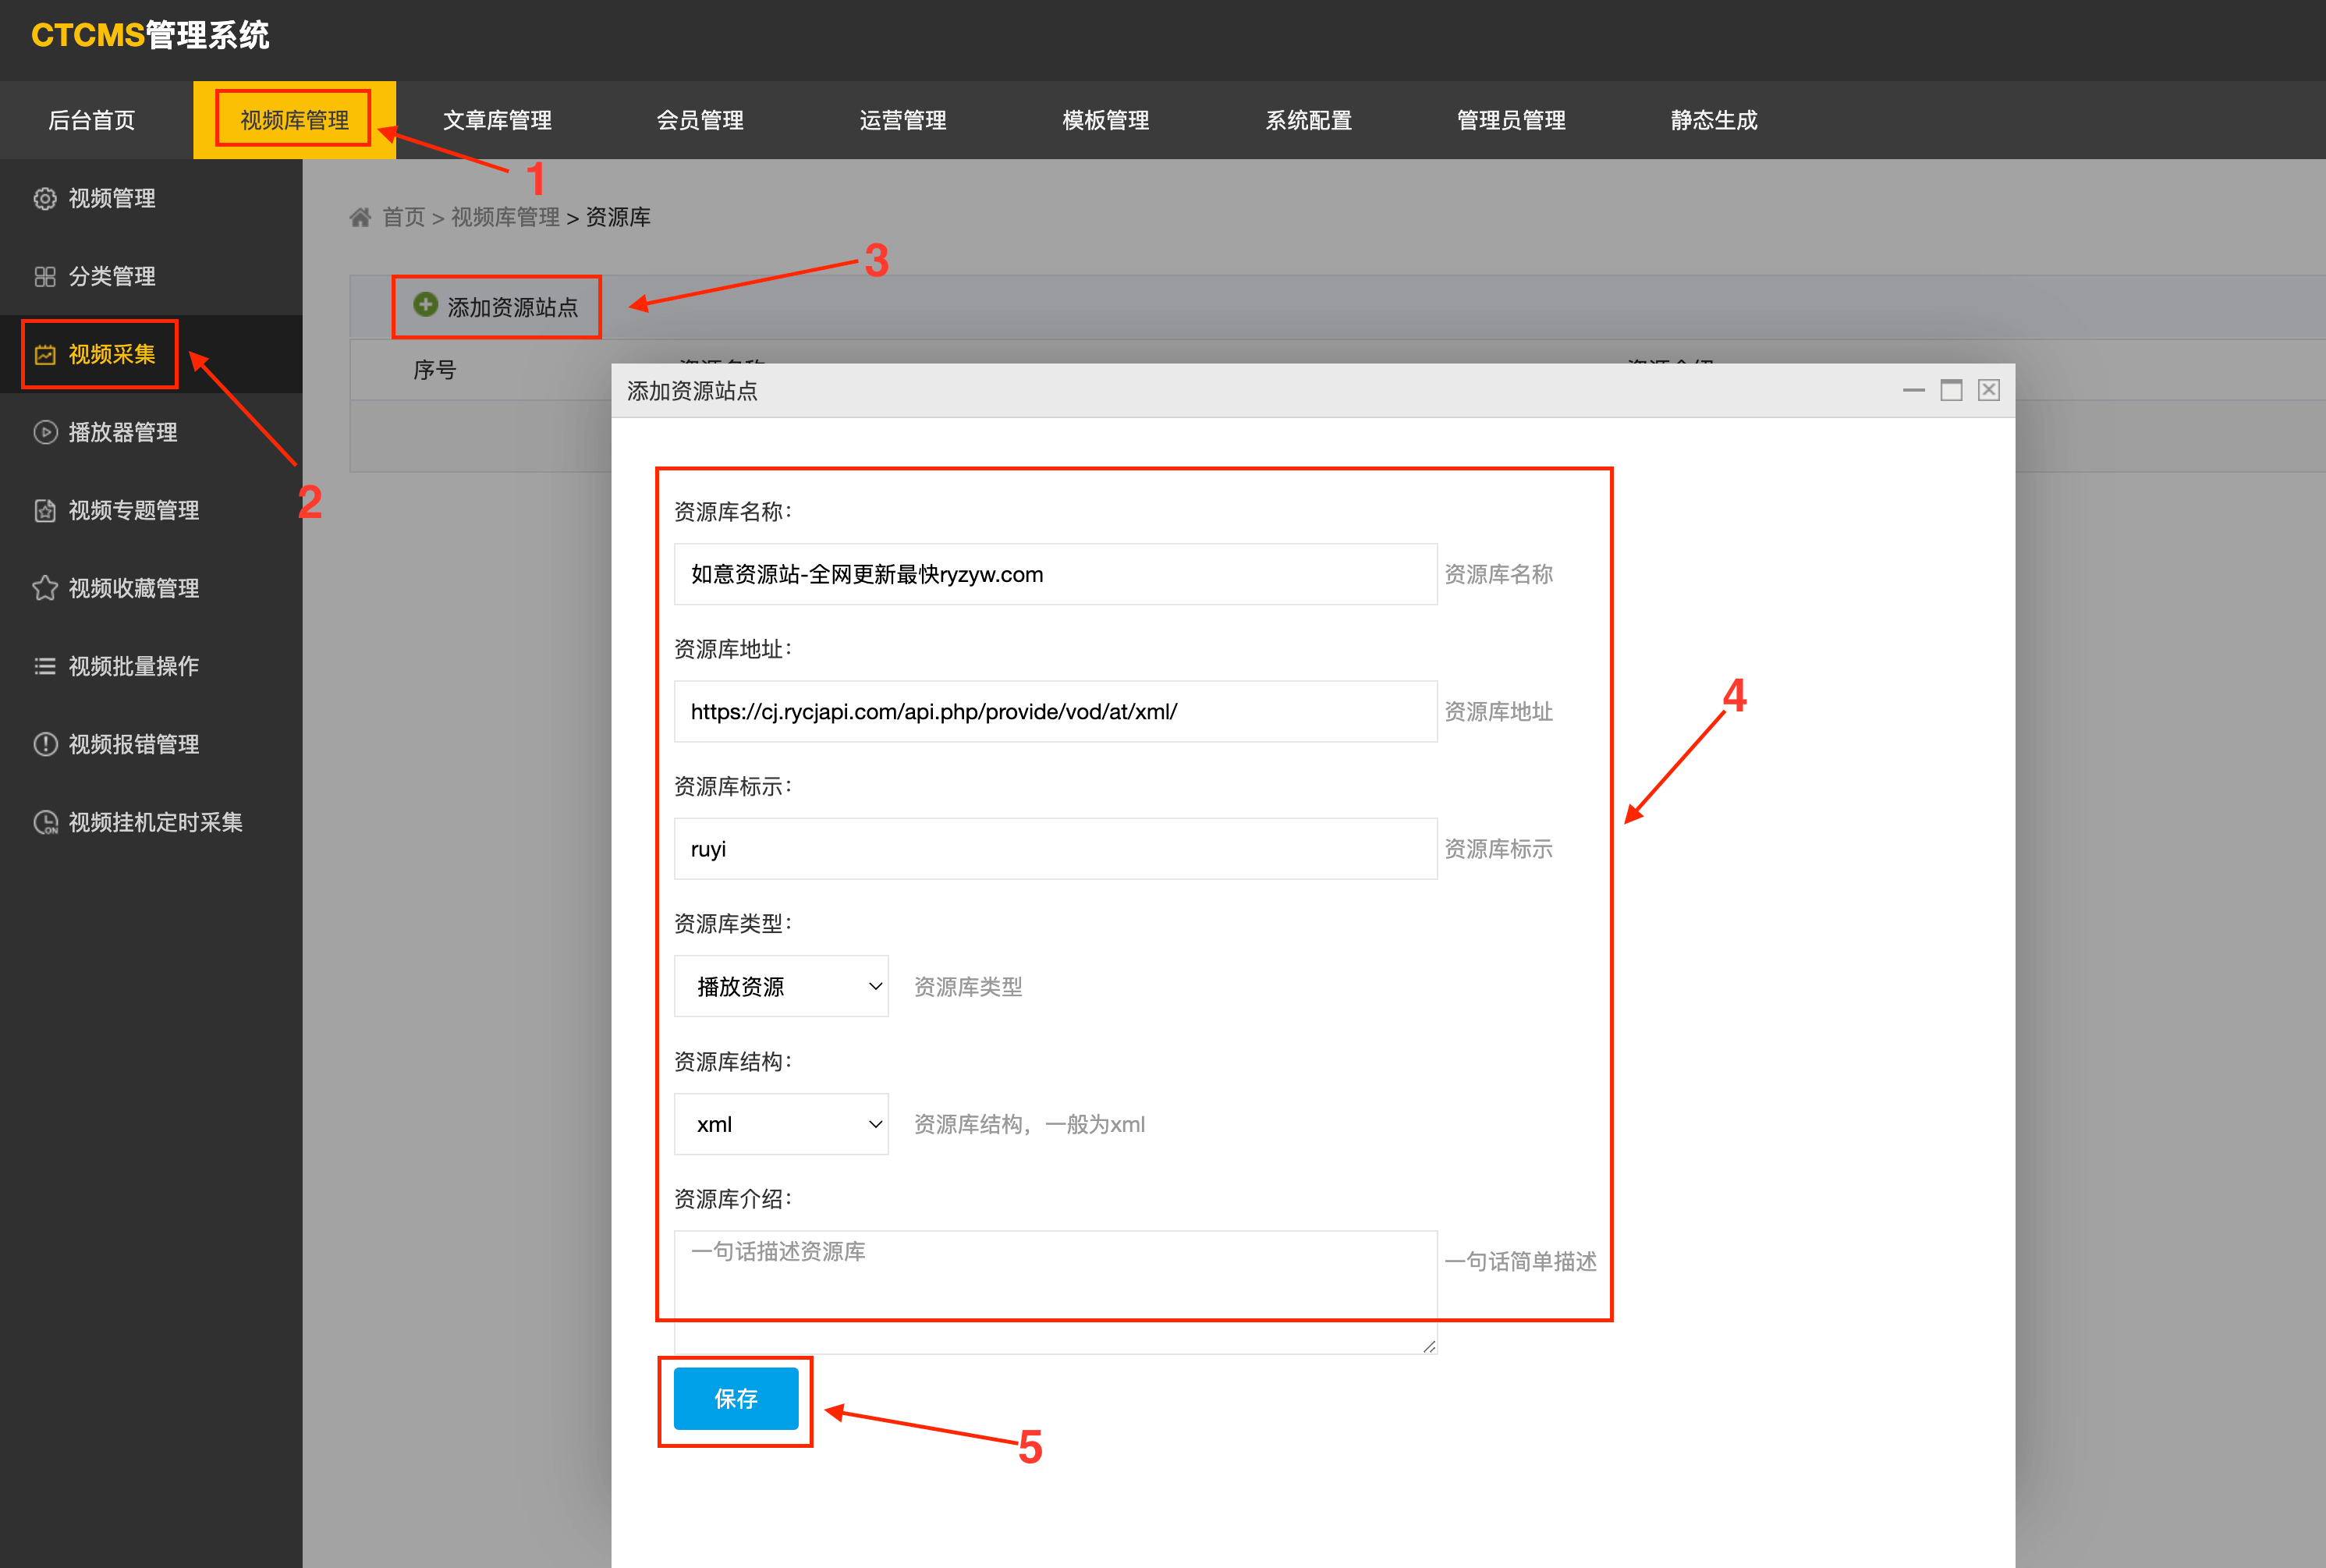Open the 系统配置 top menu

[1308, 120]
